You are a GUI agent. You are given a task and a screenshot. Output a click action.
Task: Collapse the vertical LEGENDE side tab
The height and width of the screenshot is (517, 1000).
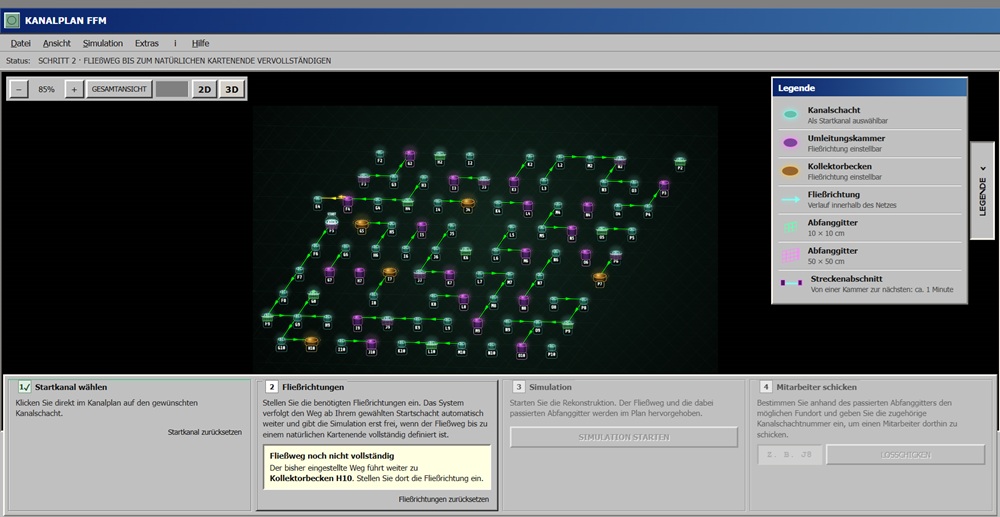[x=983, y=191]
